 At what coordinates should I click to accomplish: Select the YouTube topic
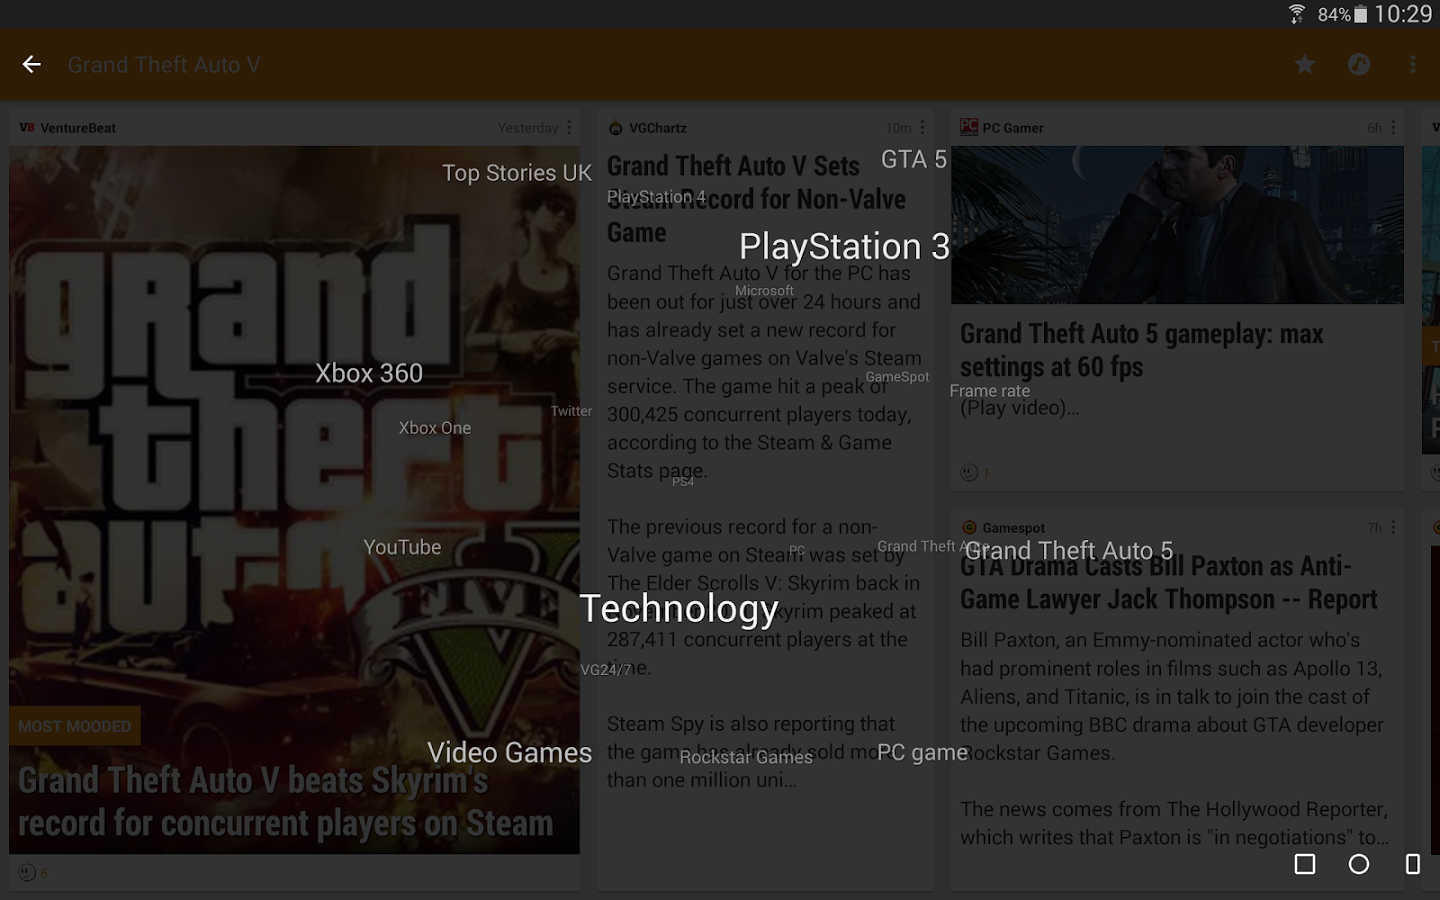point(402,547)
